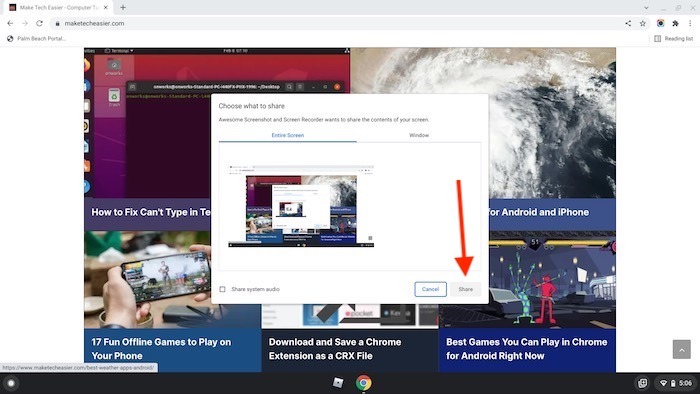The image size is (700, 394).
Task: Click the browser forward arrow
Action: tap(25, 23)
